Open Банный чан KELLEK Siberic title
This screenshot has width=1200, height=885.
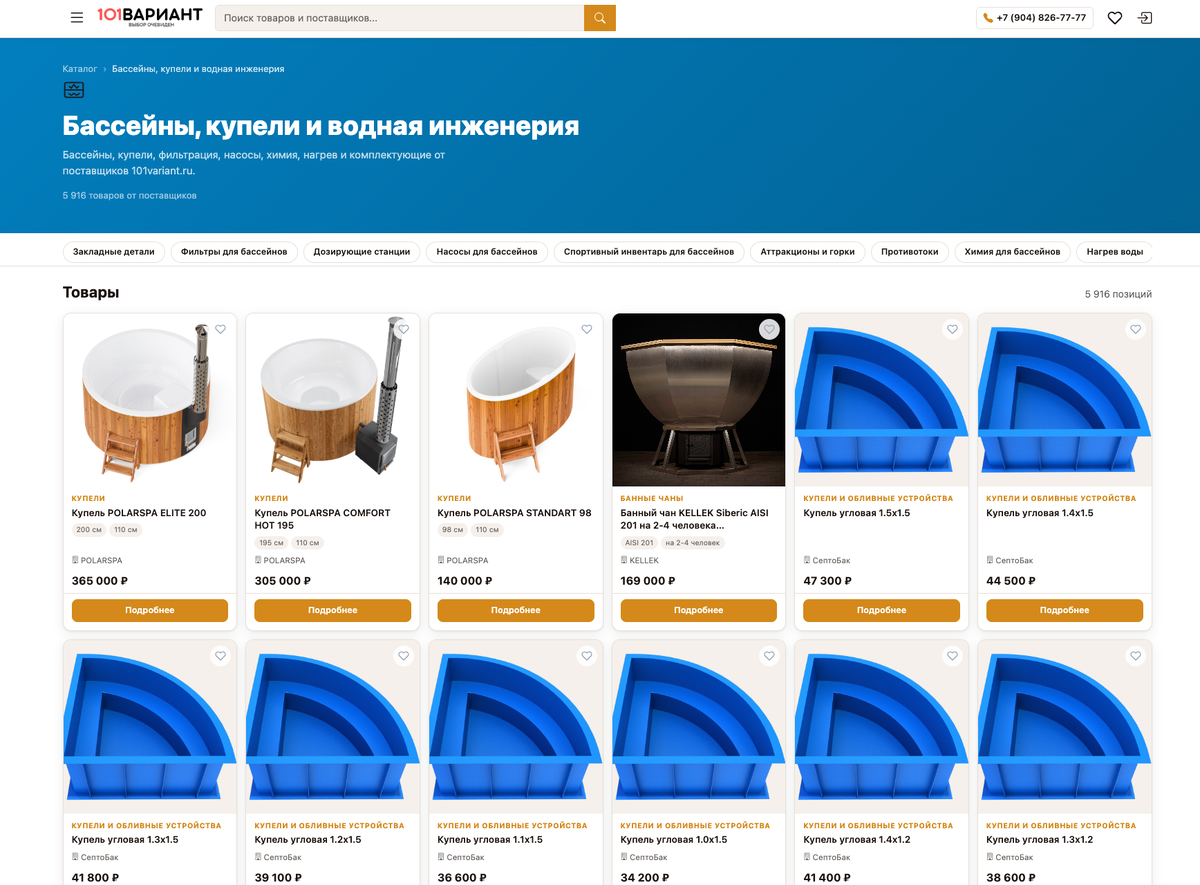[694, 519]
